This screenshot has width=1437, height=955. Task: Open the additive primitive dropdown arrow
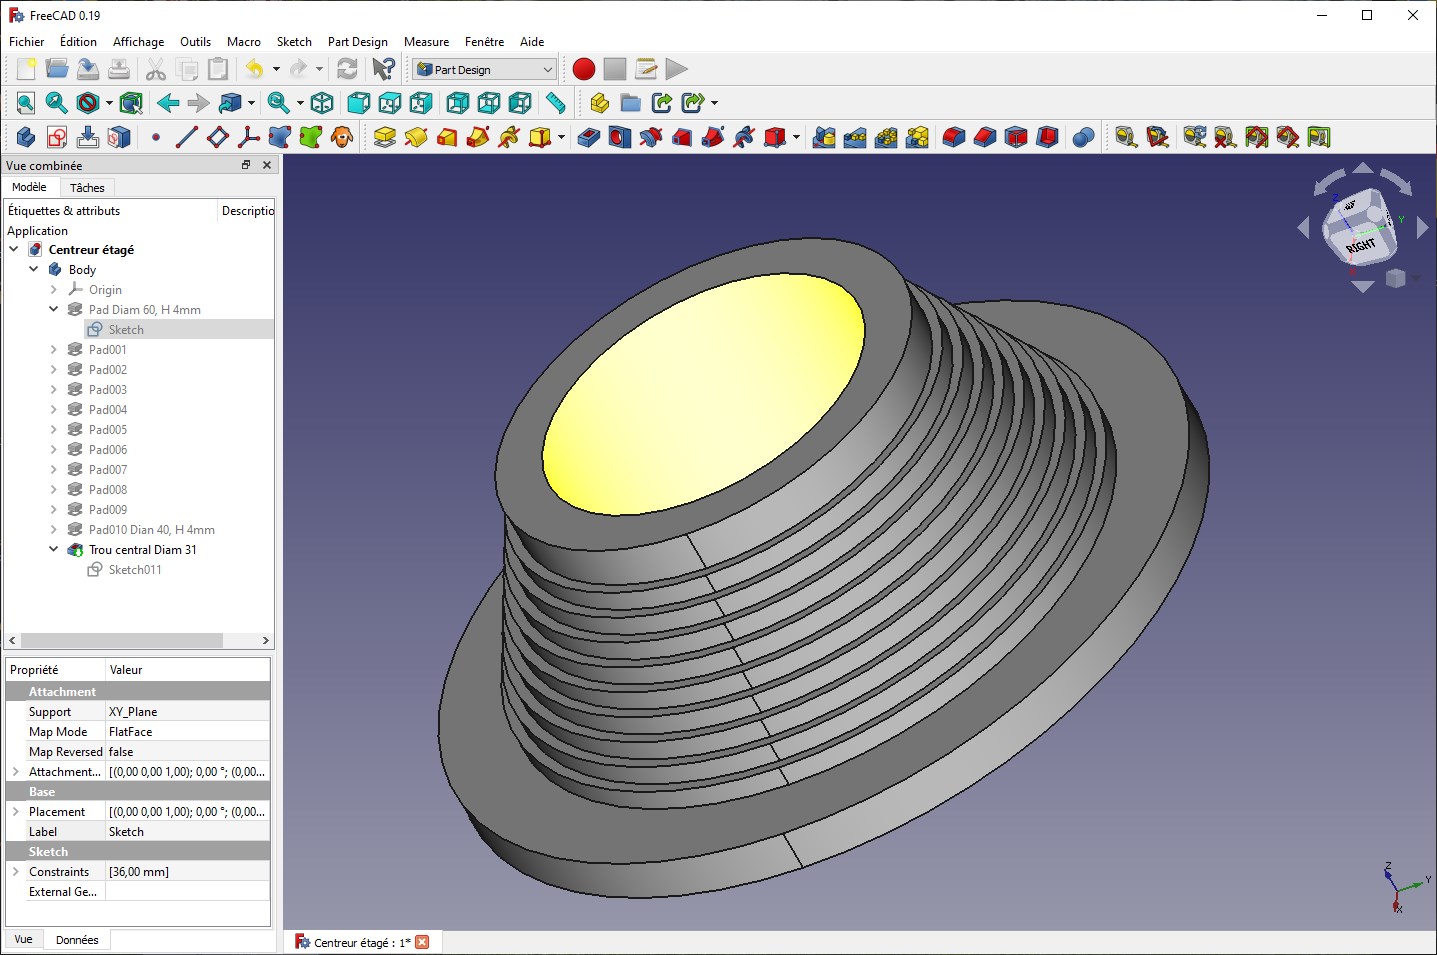click(561, 137)
